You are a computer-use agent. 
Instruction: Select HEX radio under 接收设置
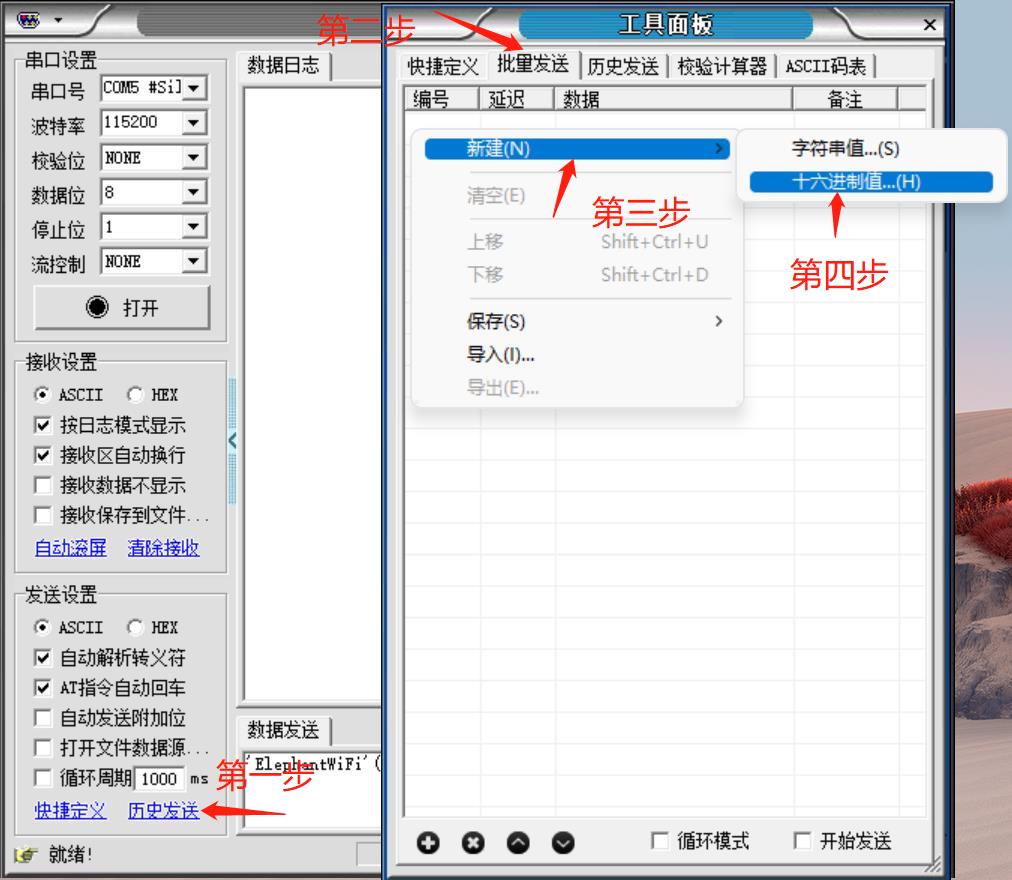pyautogui.click(x=135, y=395)
